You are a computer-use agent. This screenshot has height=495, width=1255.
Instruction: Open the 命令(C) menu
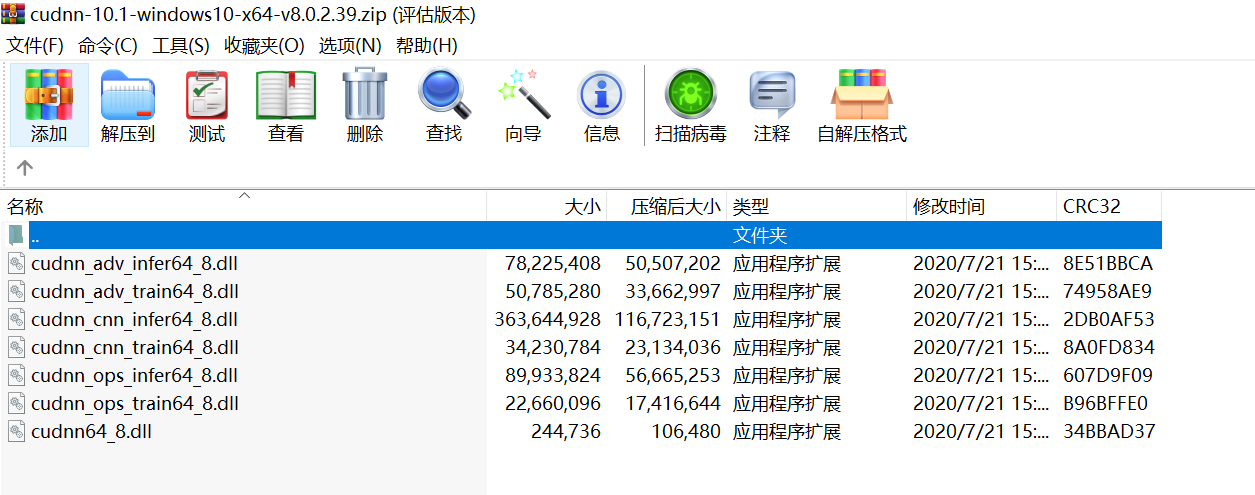pyautogui.click(x=108, y=46)
